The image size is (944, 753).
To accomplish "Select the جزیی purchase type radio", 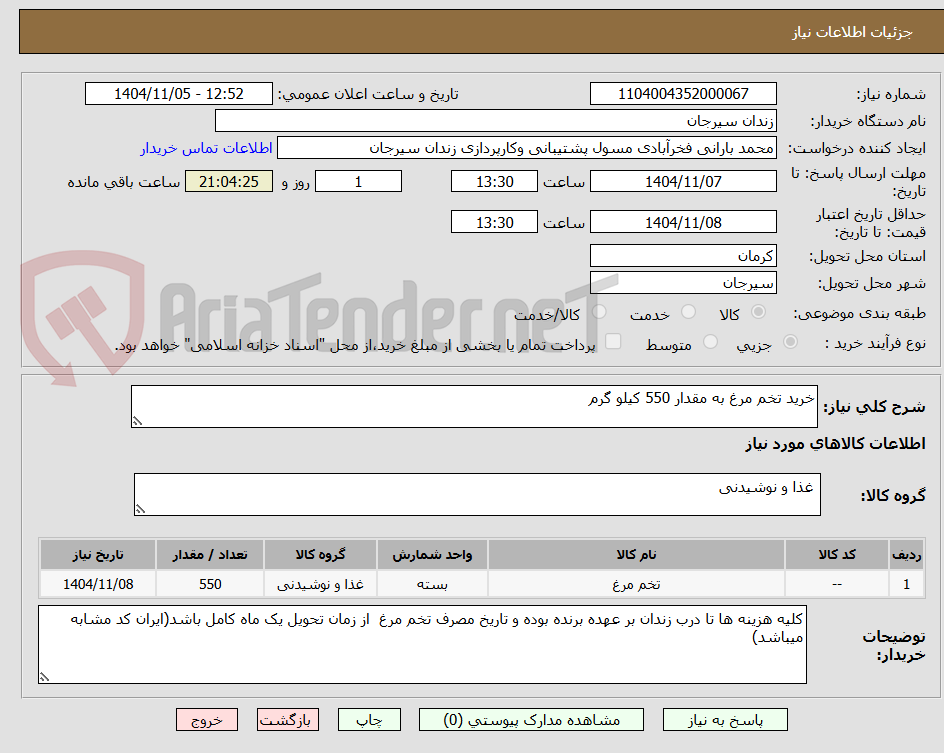I will [x=790, y=342].
